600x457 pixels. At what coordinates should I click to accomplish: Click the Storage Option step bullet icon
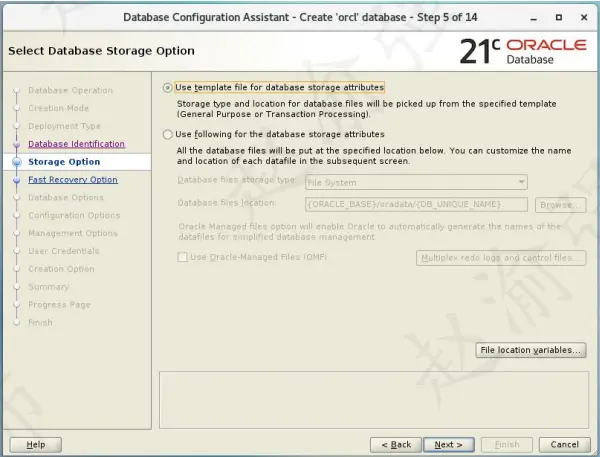pyautogui.click(x=16, y=162)
